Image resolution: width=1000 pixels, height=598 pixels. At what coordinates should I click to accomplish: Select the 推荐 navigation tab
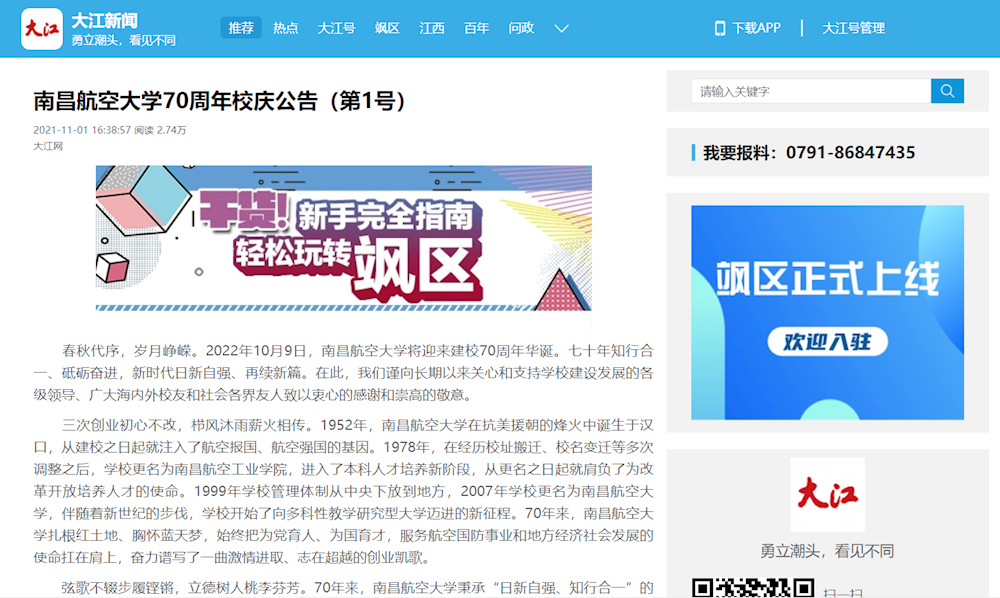tap(241, 28)
